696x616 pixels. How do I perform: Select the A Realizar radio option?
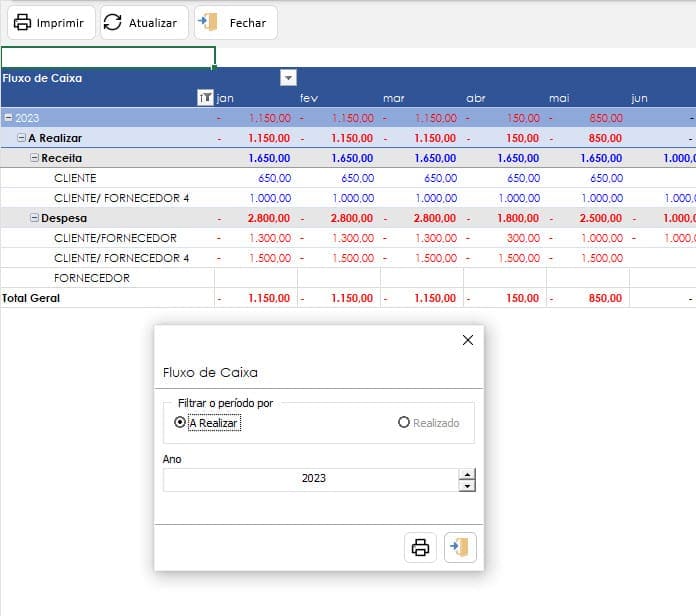180,423
